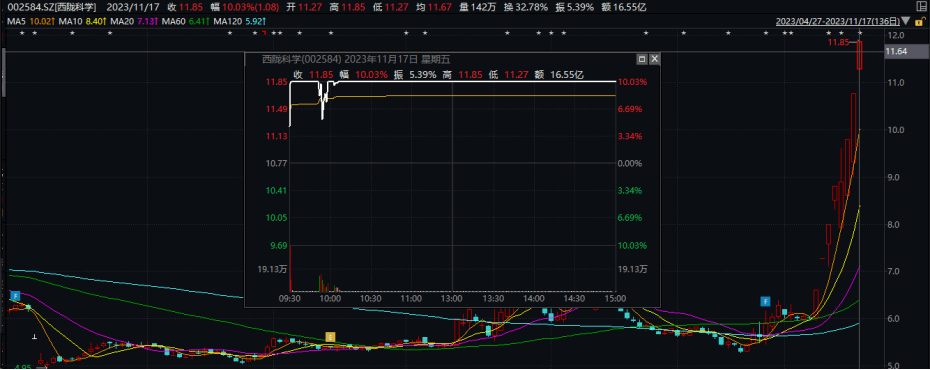Click the 10.02 MA5 value

[x=43, y=21]
